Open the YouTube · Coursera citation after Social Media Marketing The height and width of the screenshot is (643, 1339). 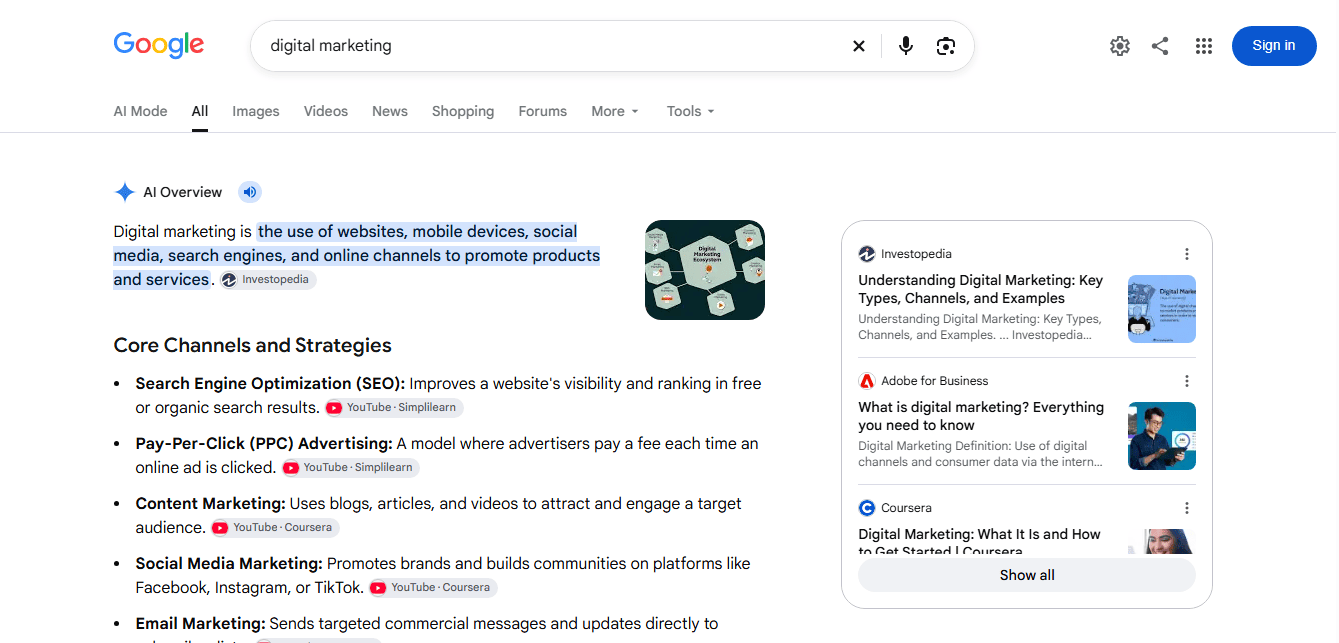[433, 588]
